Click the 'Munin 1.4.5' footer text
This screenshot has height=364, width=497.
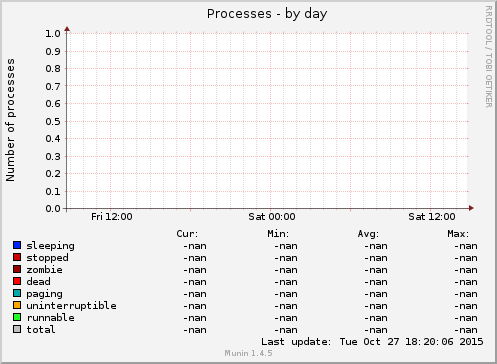click(248, 353)
